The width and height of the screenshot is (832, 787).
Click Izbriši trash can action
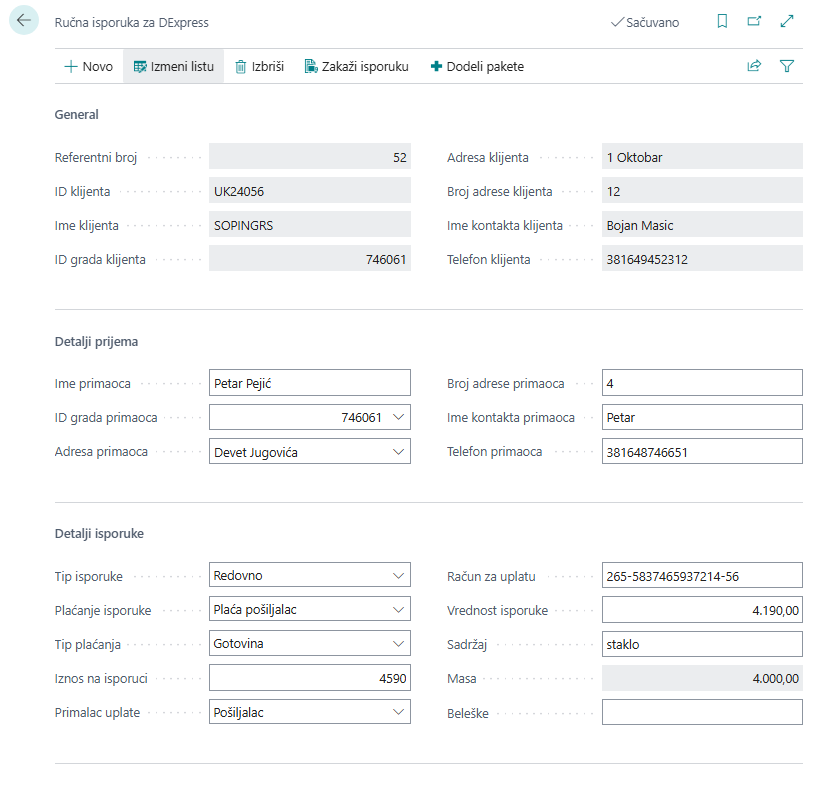click(259, 66)
